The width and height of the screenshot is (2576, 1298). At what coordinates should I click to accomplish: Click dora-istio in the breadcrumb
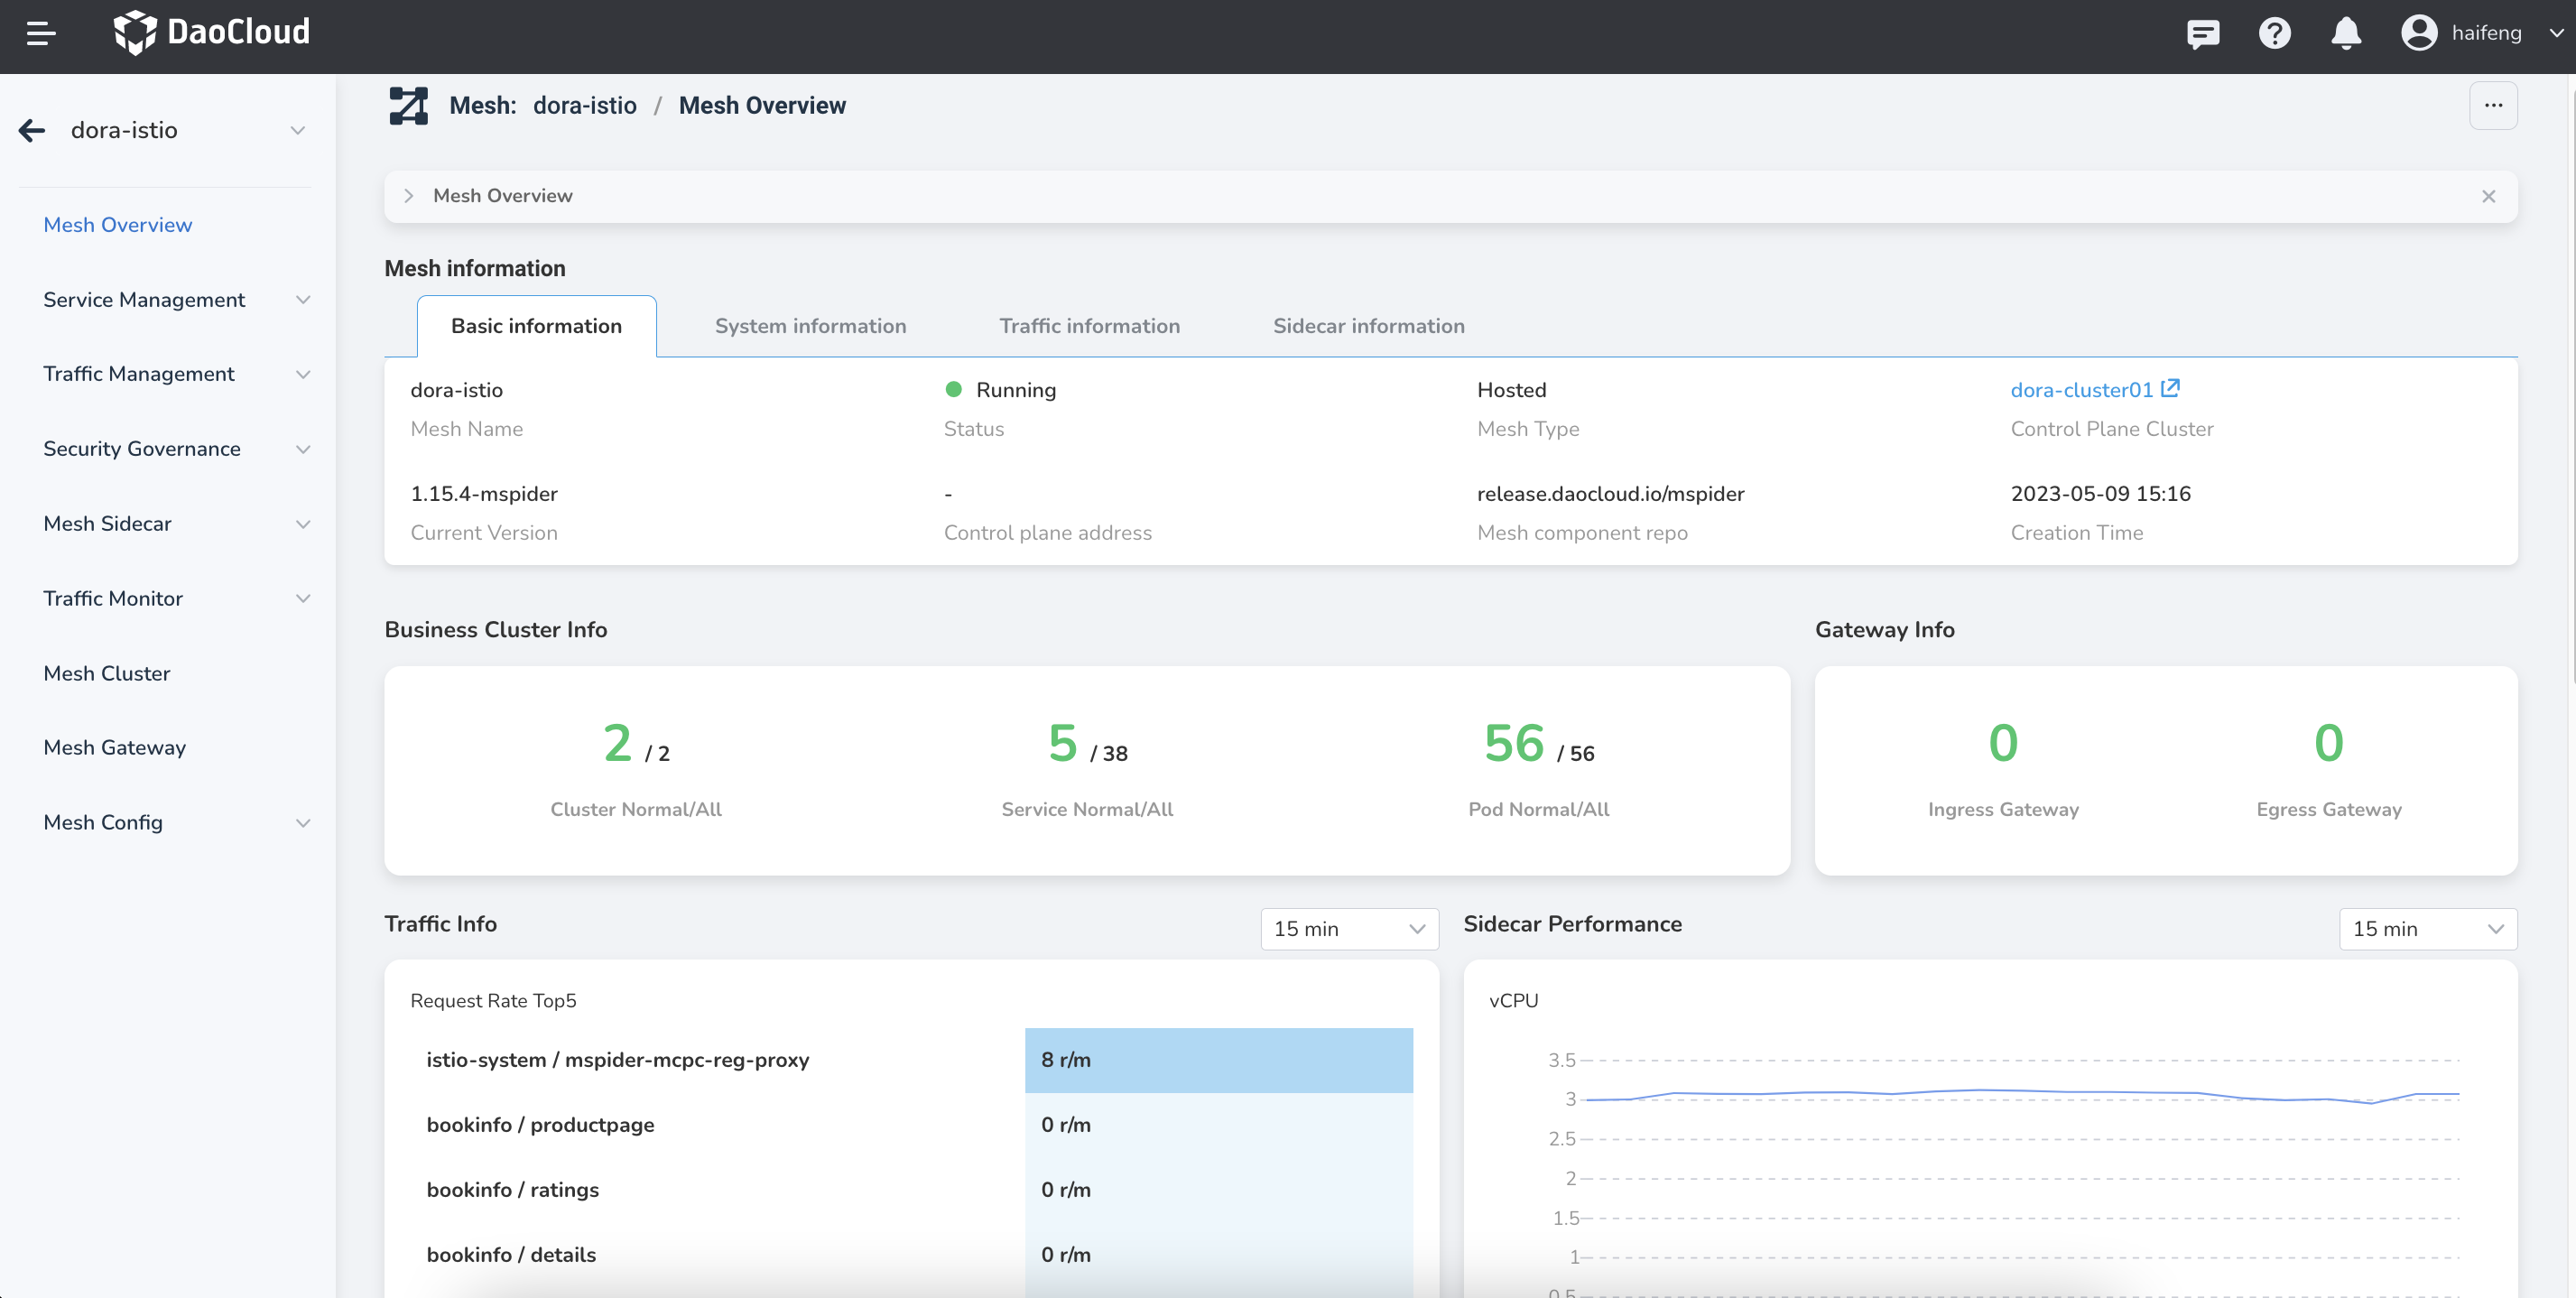coord(584,105)
